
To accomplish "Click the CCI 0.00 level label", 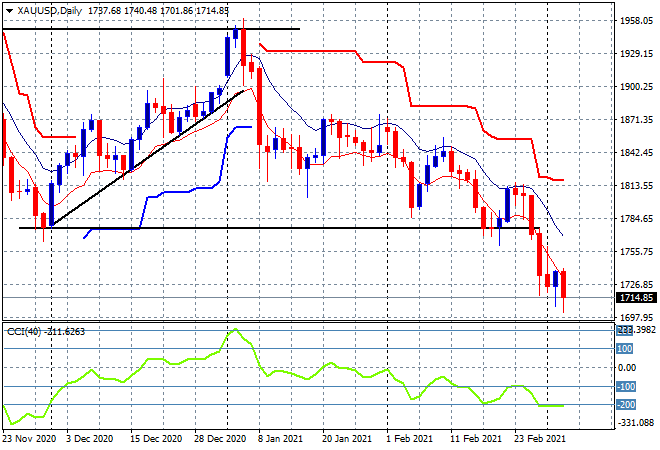I will (627, 367).
